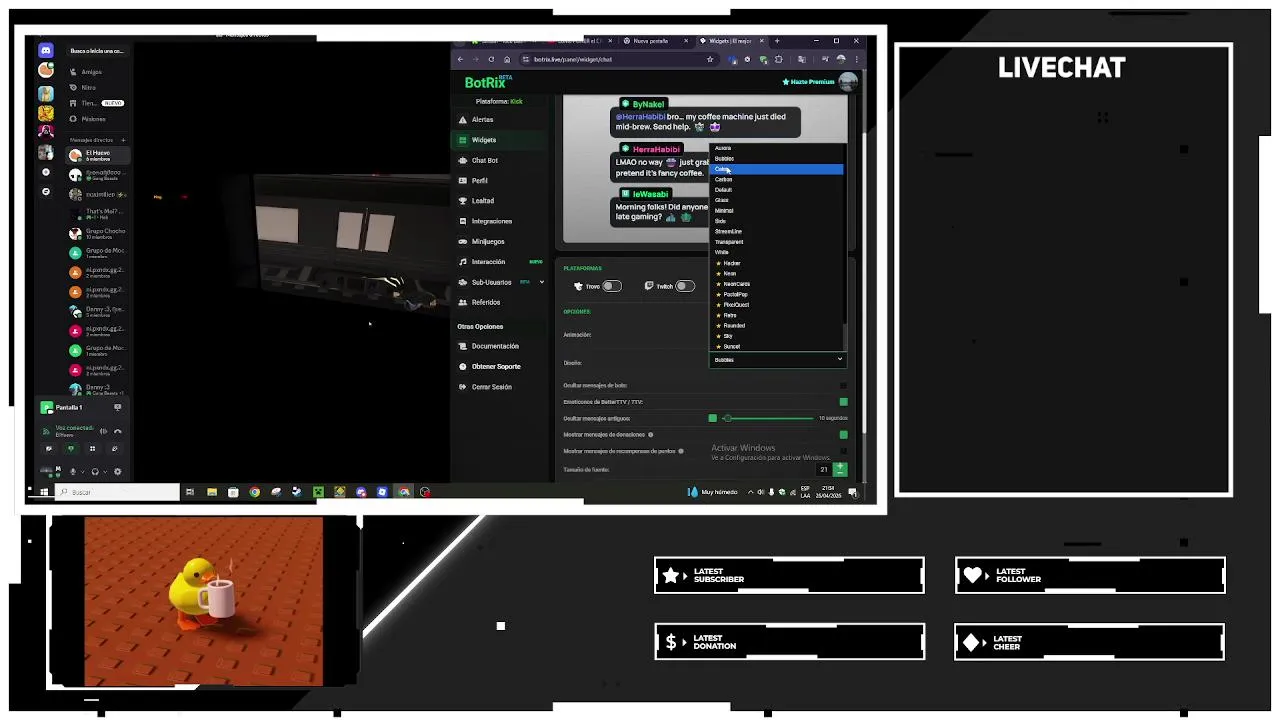
Task: Click the taskbar volume icon
Action: pos(761,492)
